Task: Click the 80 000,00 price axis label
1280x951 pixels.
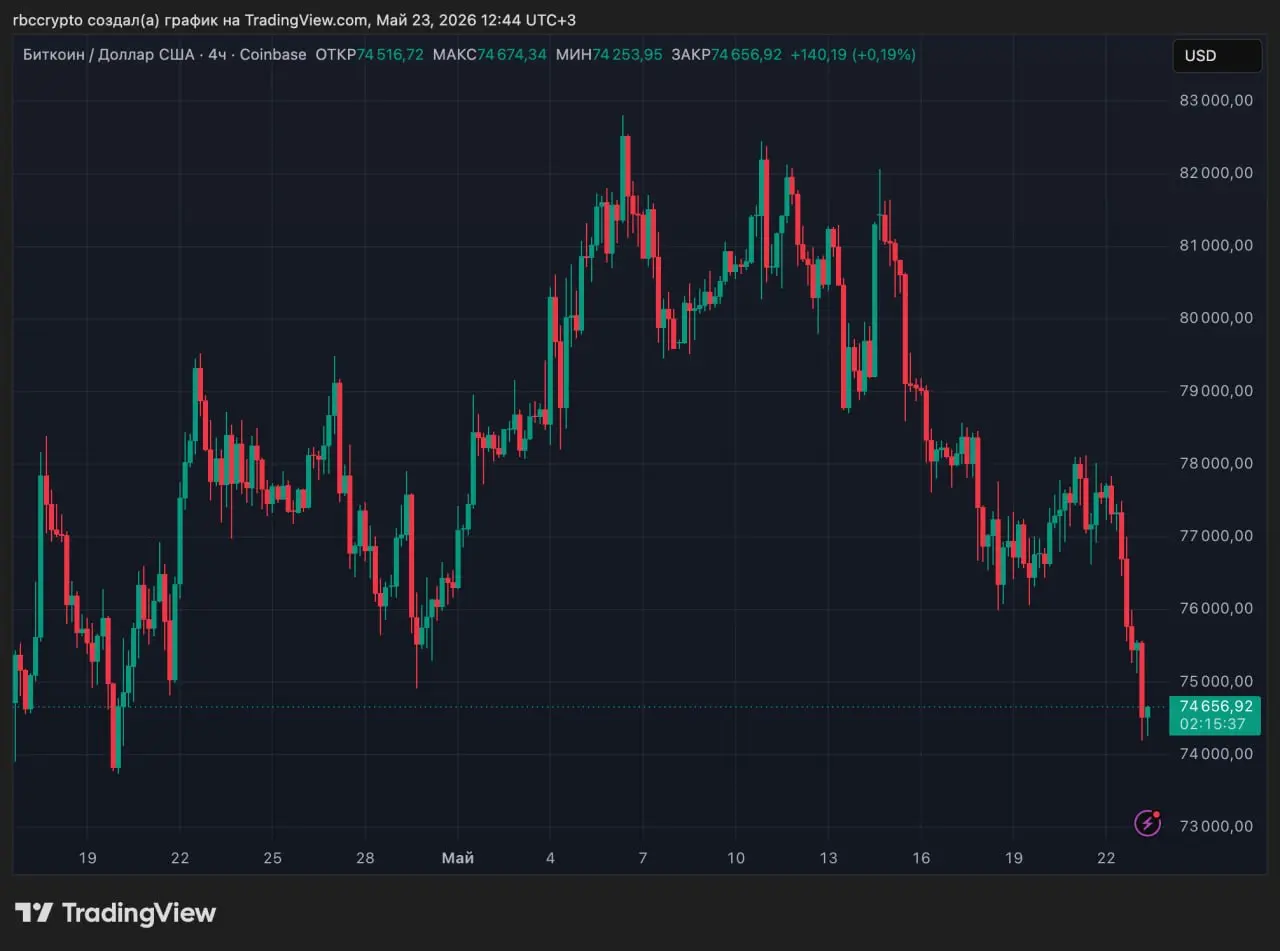Action: (x=1216, y=318)
